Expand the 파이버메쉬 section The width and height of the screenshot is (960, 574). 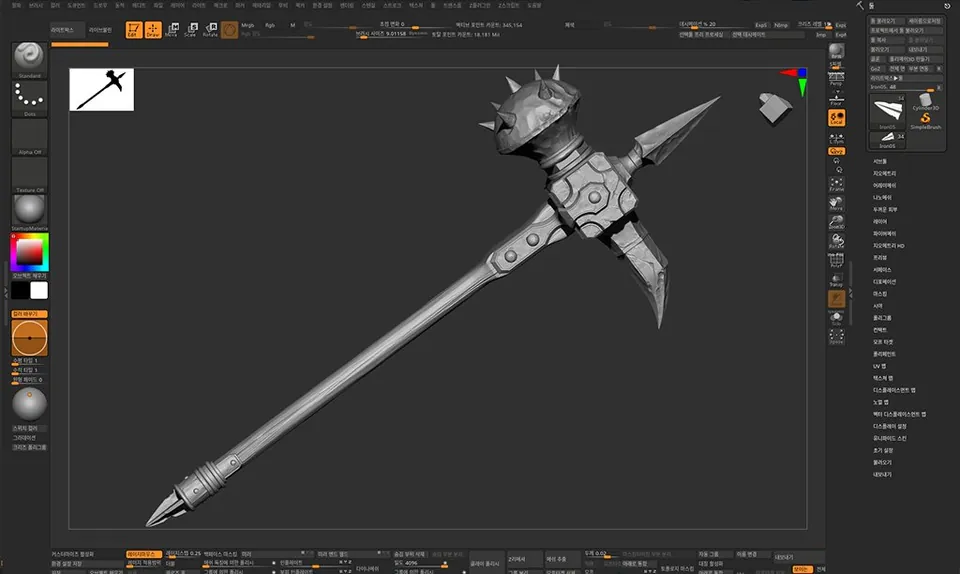coord(884,234)
